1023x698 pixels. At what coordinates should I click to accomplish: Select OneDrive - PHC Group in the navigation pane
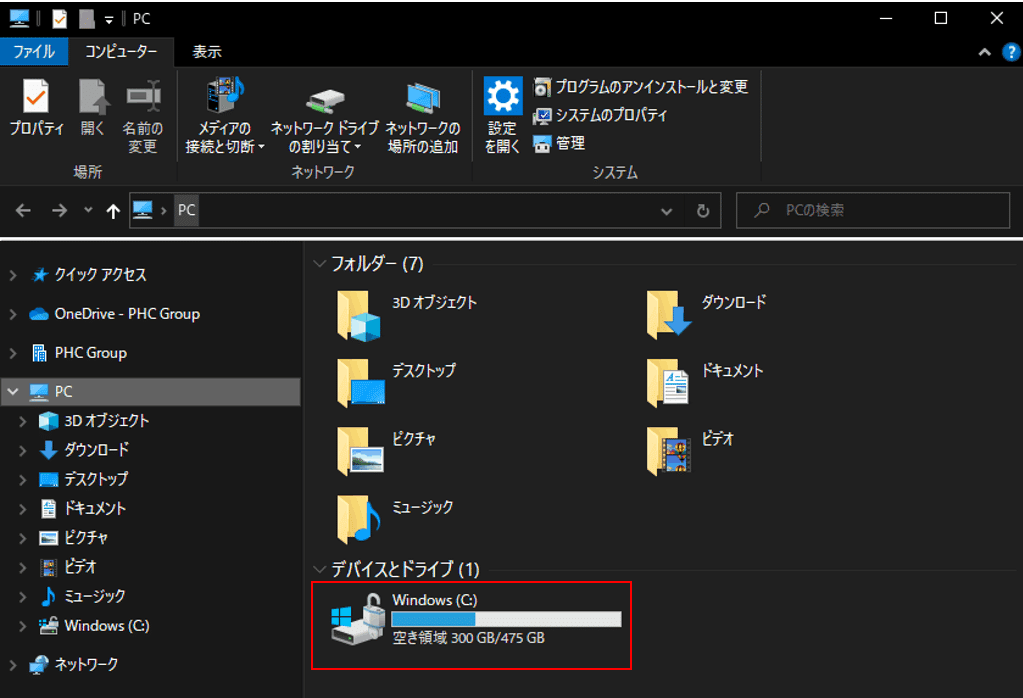click(x=127, y=314)
